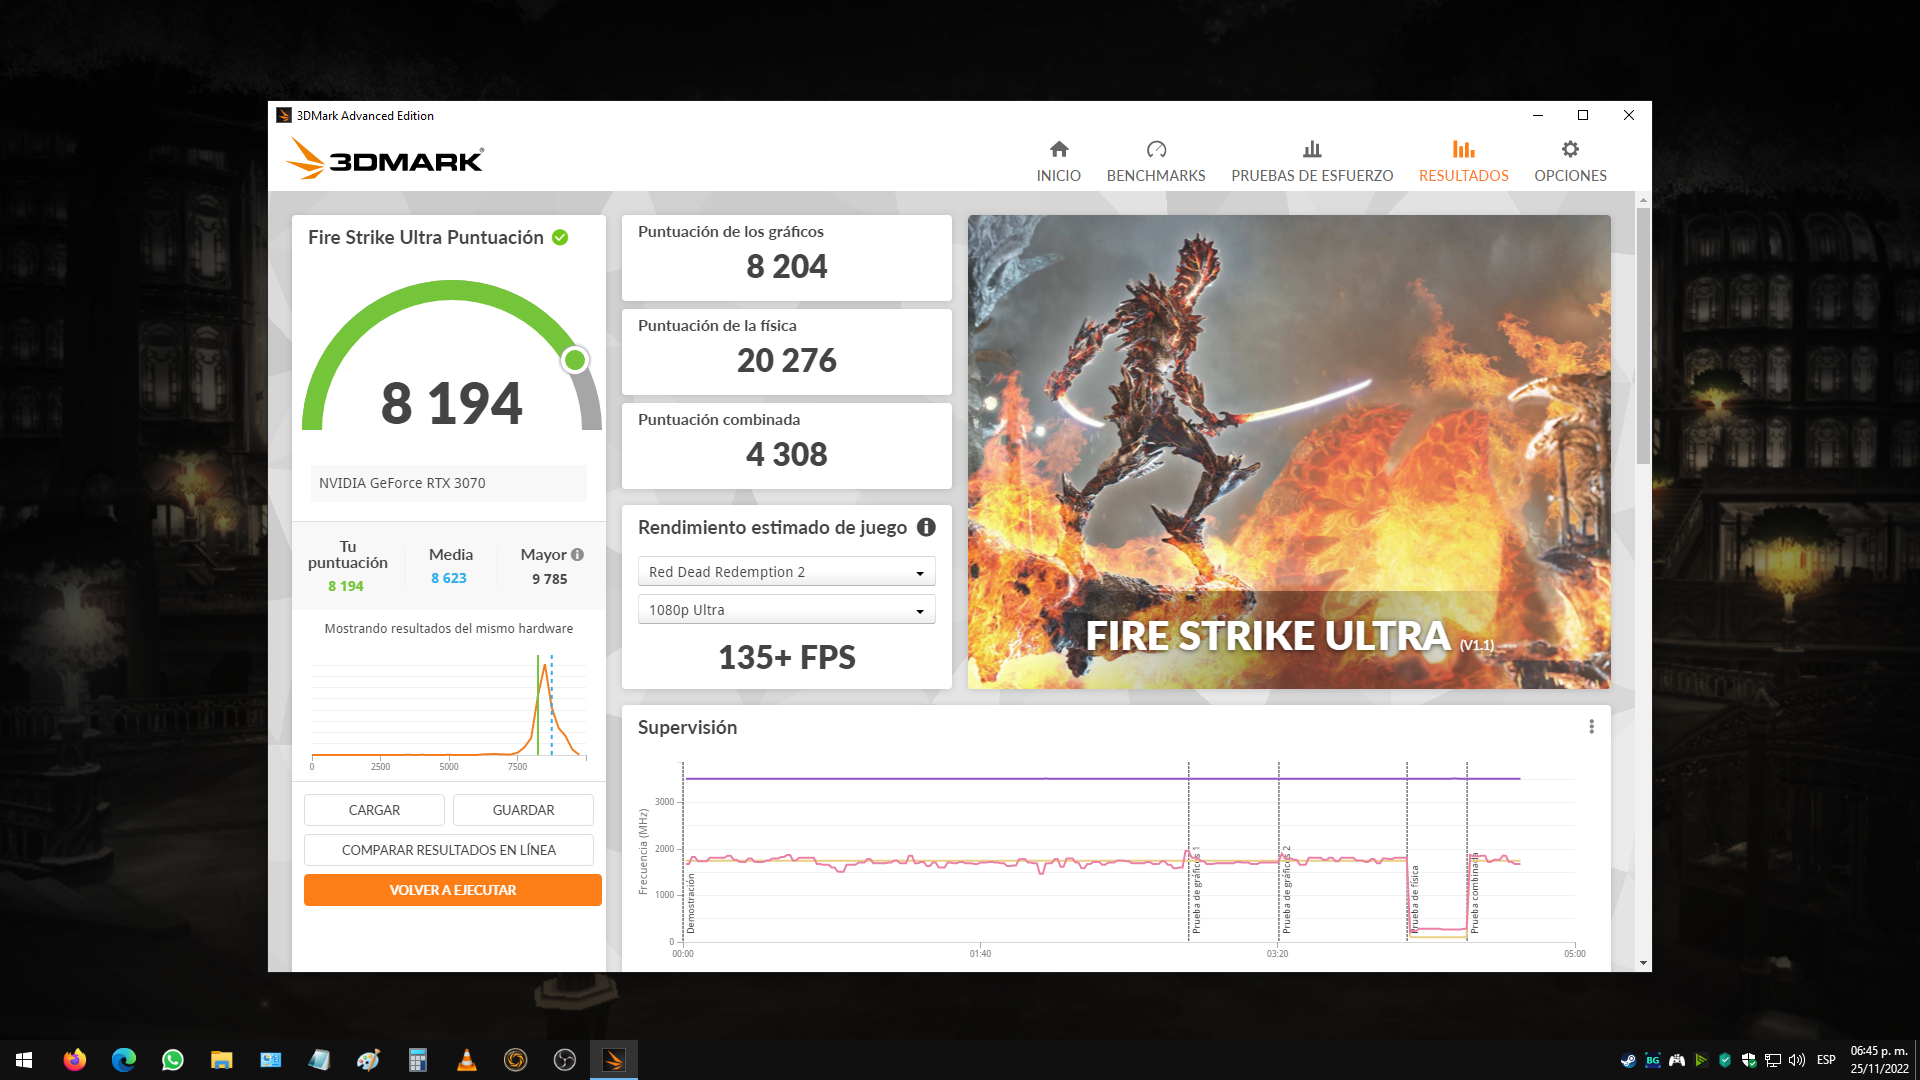1920x1080 pixels.
Task: Click the score gauge green knob
Action: tap(574, 360)
